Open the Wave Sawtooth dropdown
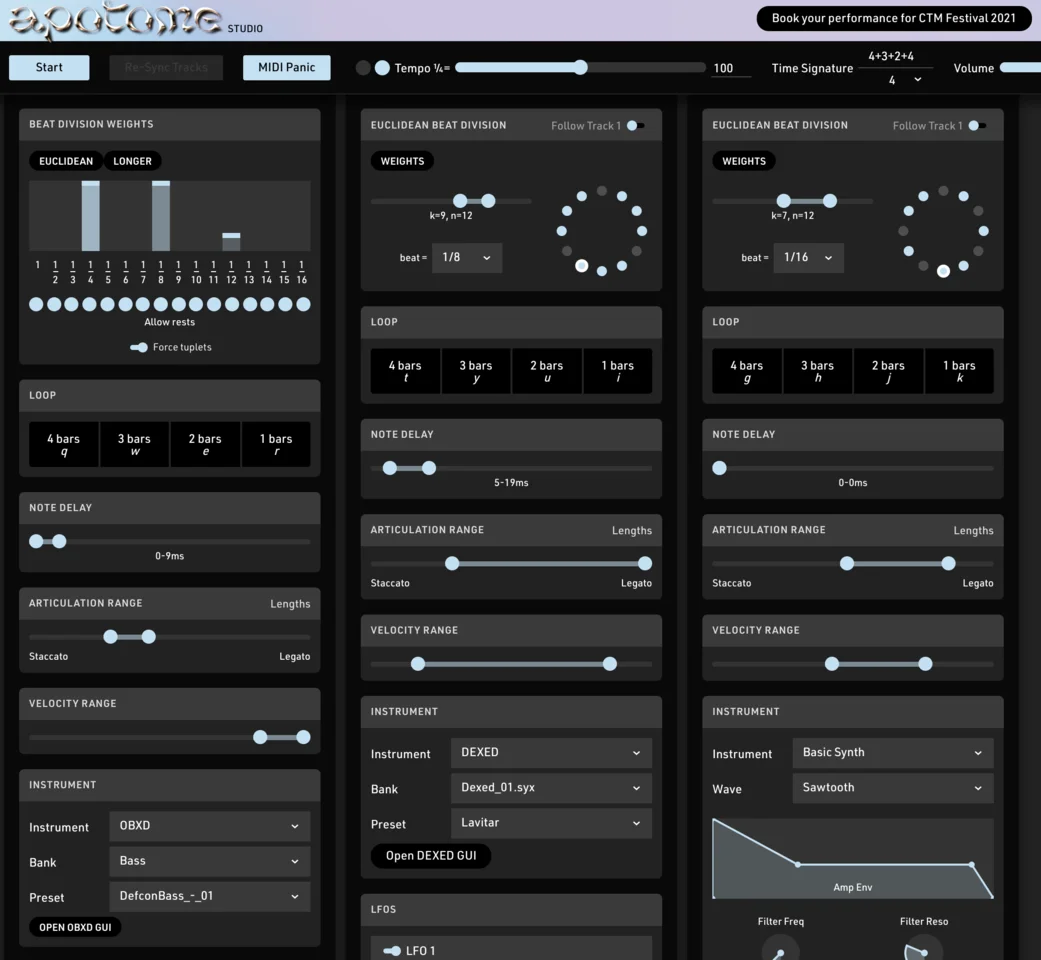1041x960 pixels. click(x=892, y=788)
